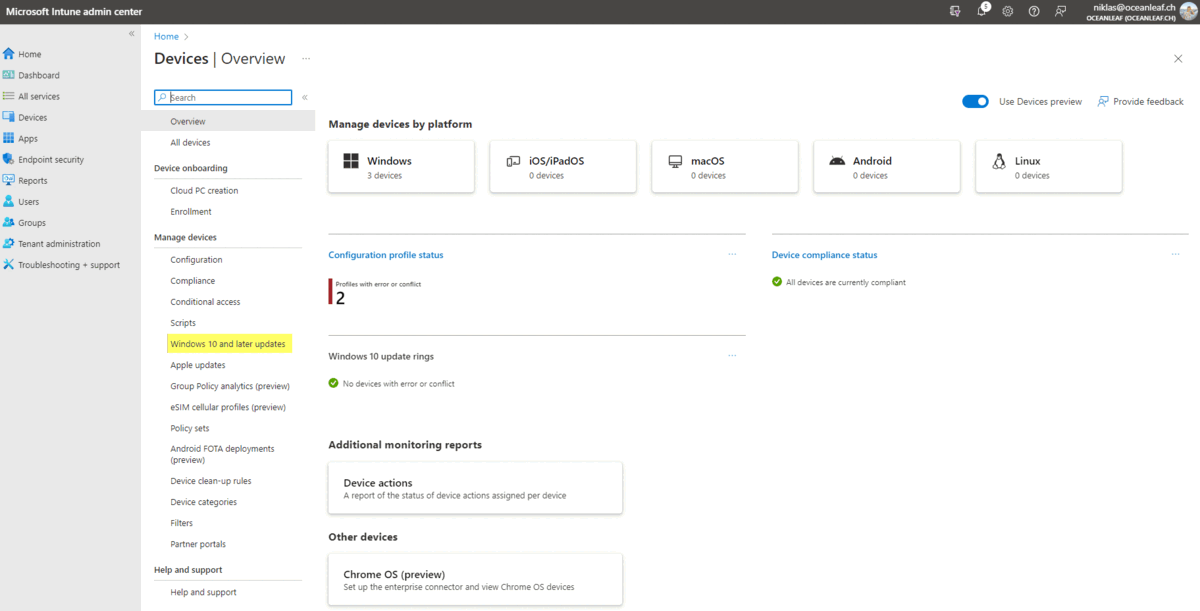Open Endpoint security in the sidebar
Viewport: 1200px width, 611px height.
(50, 159)
